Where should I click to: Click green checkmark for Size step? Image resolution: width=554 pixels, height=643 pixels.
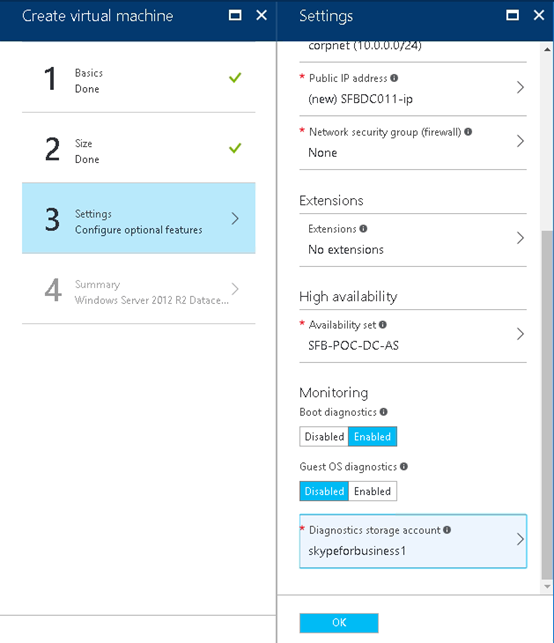pyautogui.click(x=235, y=148)
